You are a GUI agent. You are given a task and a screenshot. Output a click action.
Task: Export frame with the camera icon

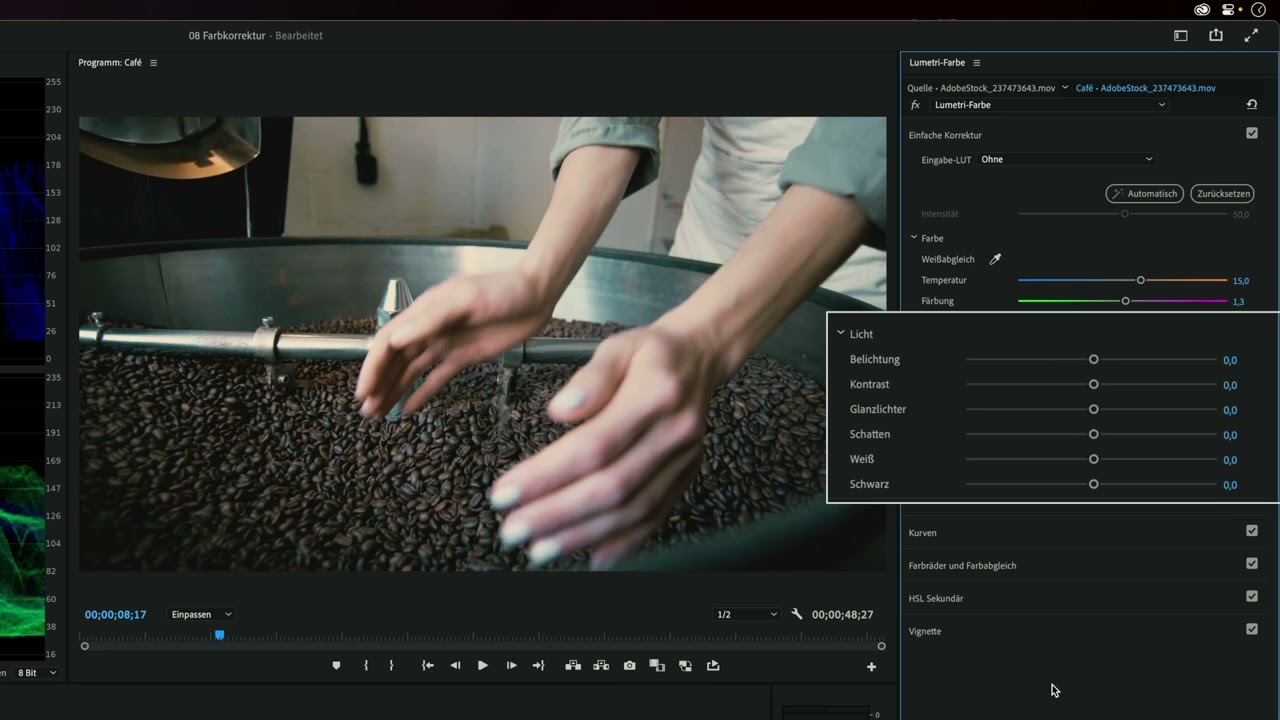pos(629,666)
